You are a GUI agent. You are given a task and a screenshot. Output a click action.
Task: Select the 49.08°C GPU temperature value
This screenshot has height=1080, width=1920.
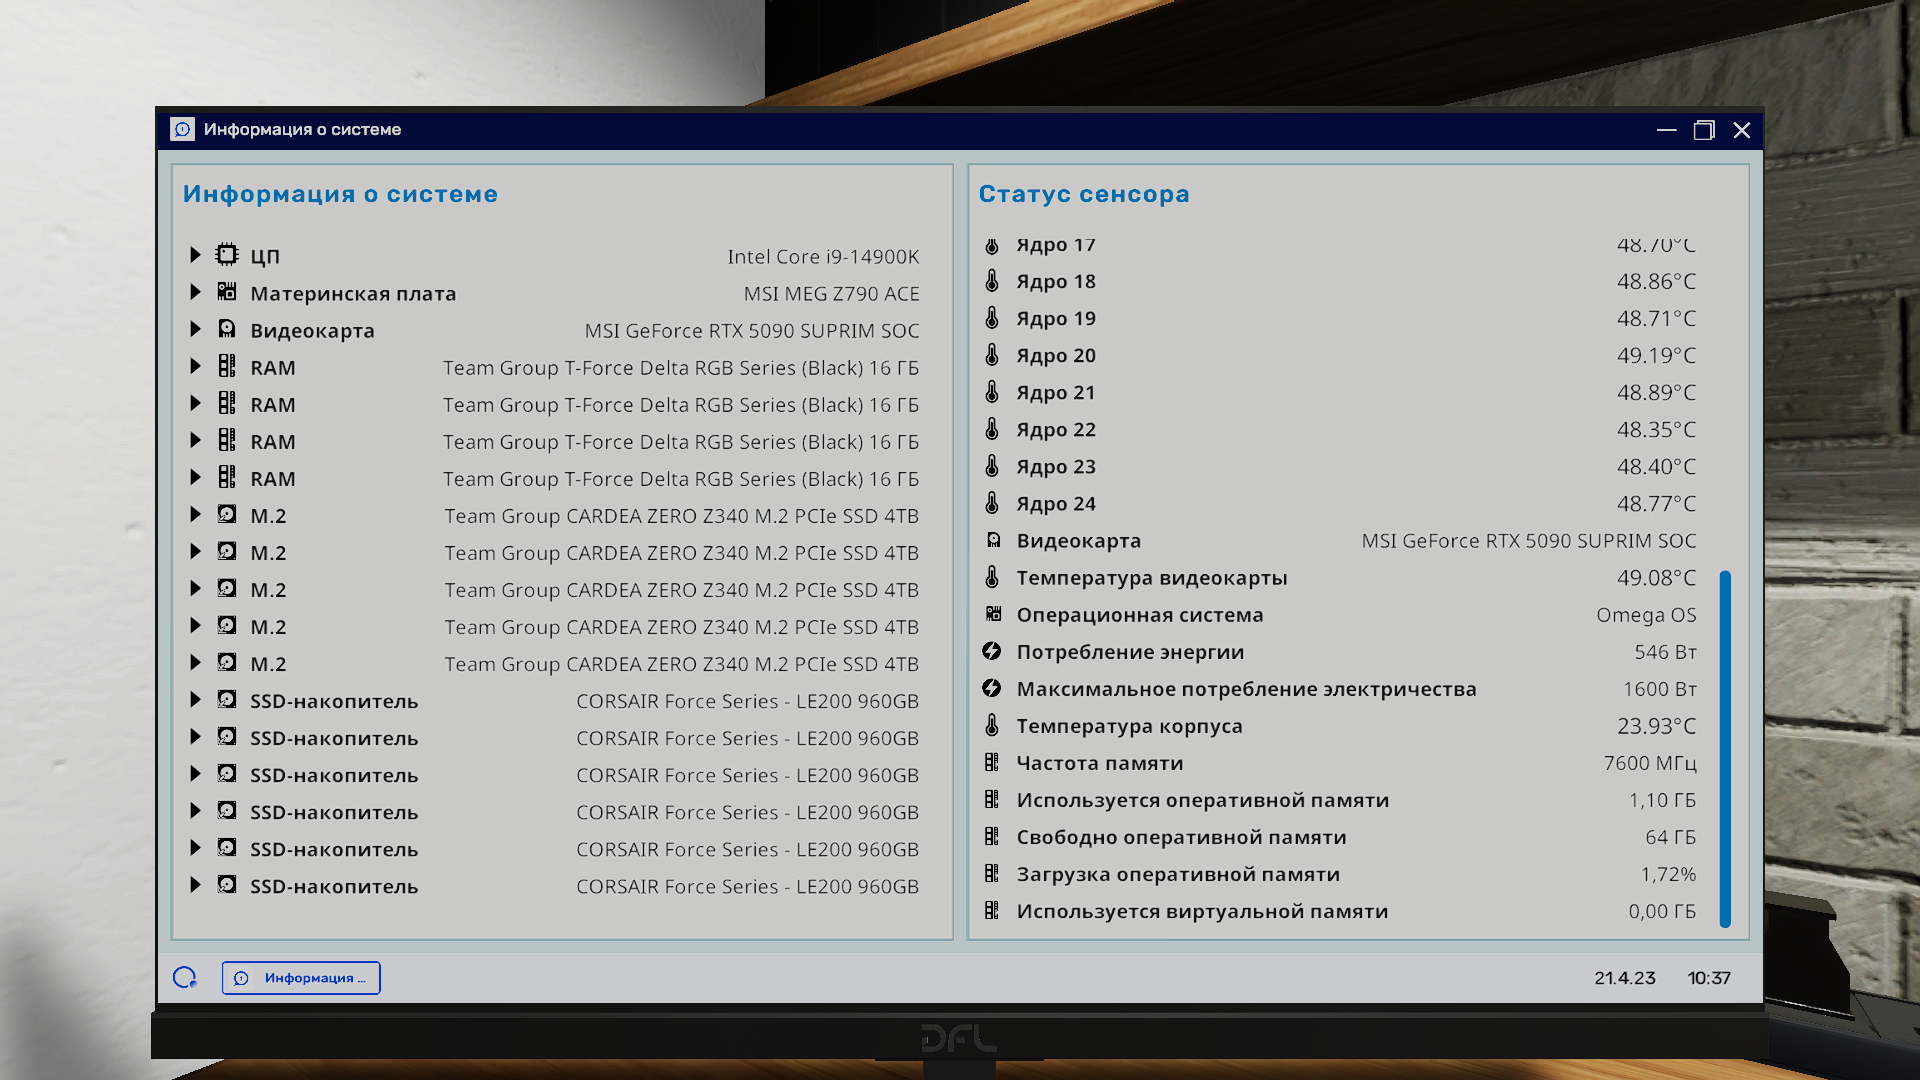[1656, 578]
